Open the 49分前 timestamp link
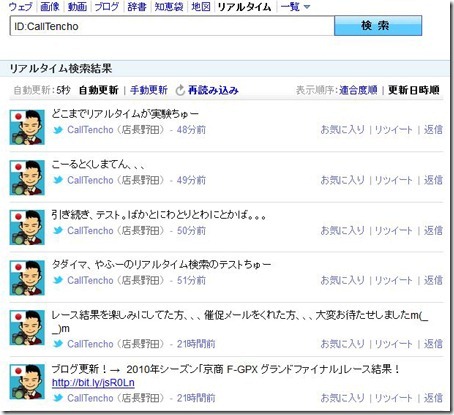 191,180
